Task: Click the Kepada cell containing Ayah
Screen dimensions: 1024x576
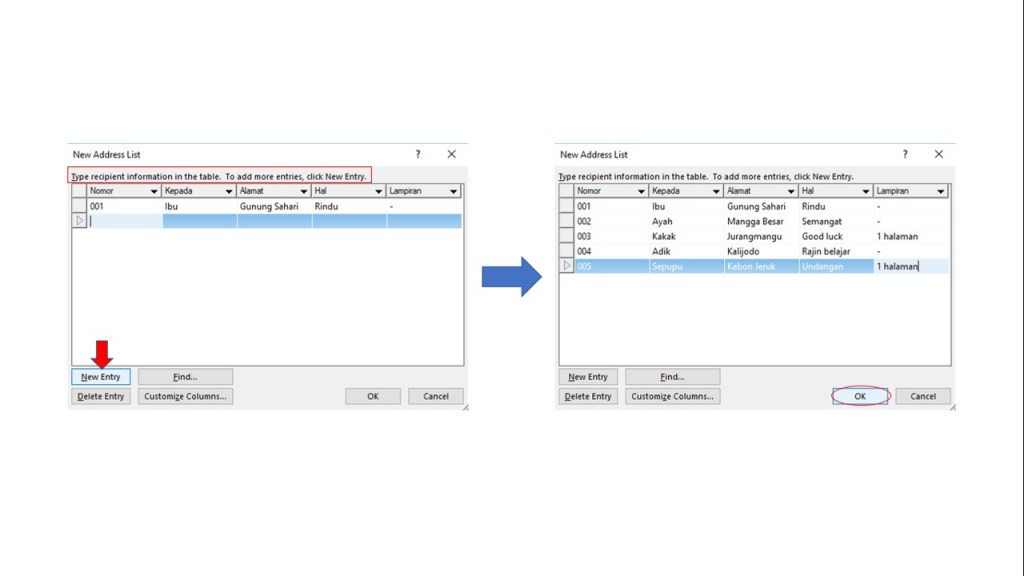Action: pyautogui.click(x=663, y=222)
